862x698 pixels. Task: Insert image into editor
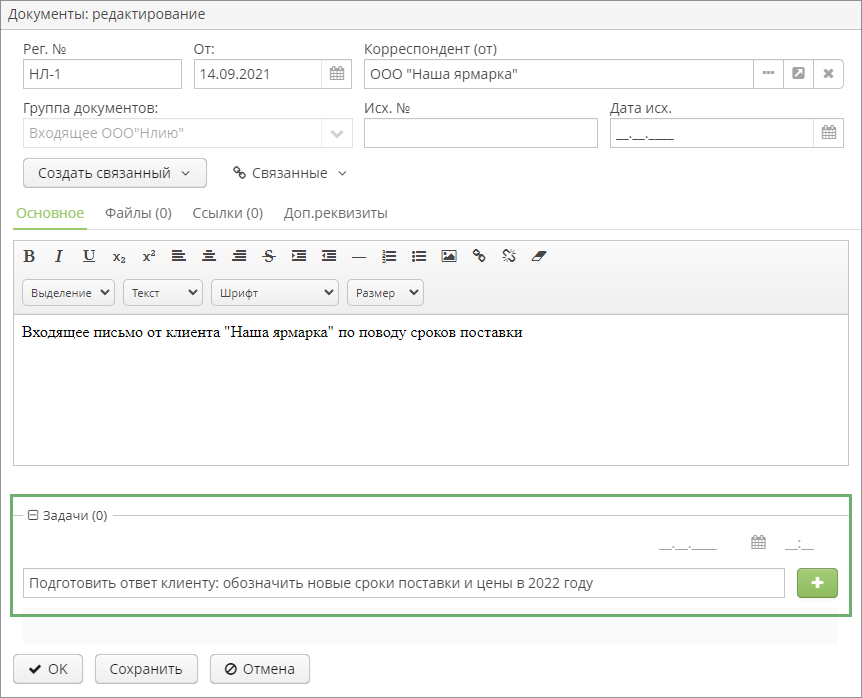[x=449, y=256]
